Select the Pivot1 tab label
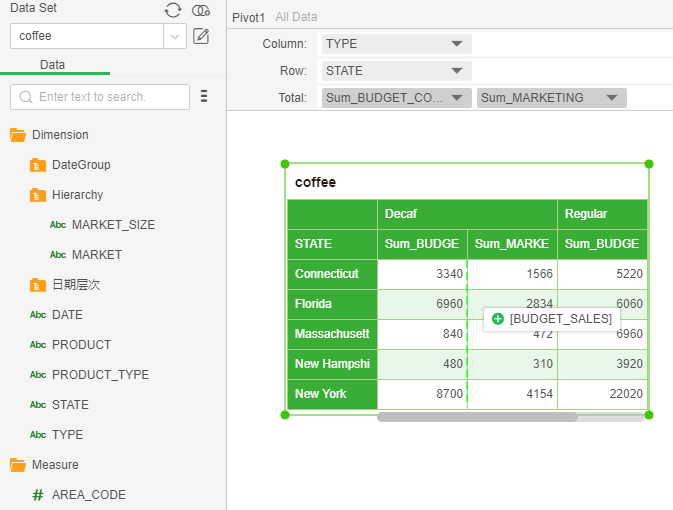673x510 pixels. (249, 18)
